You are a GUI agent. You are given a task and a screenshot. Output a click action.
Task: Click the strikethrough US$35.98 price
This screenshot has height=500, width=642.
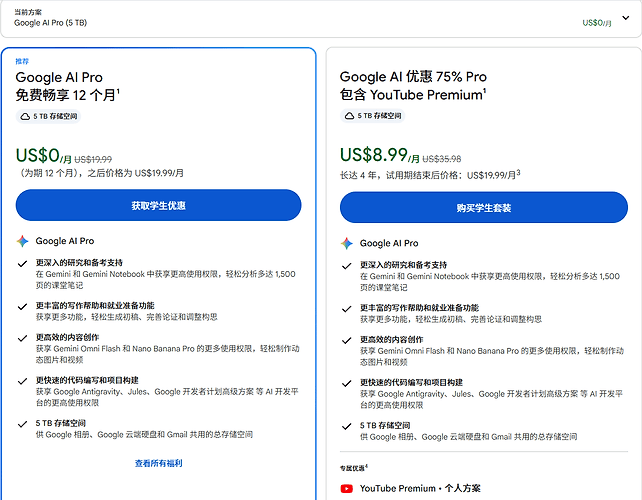[441, 158]
